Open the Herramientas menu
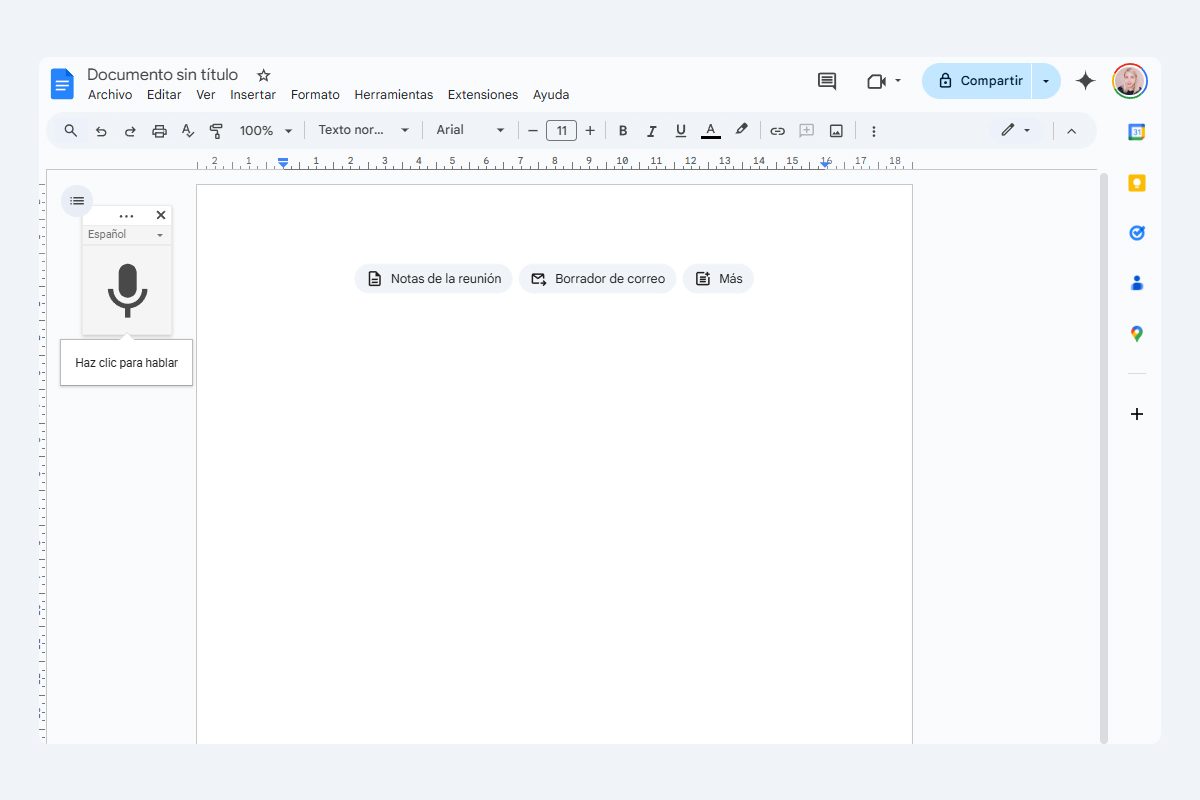This screenshot has height=800, width=1200. [393, 95]
